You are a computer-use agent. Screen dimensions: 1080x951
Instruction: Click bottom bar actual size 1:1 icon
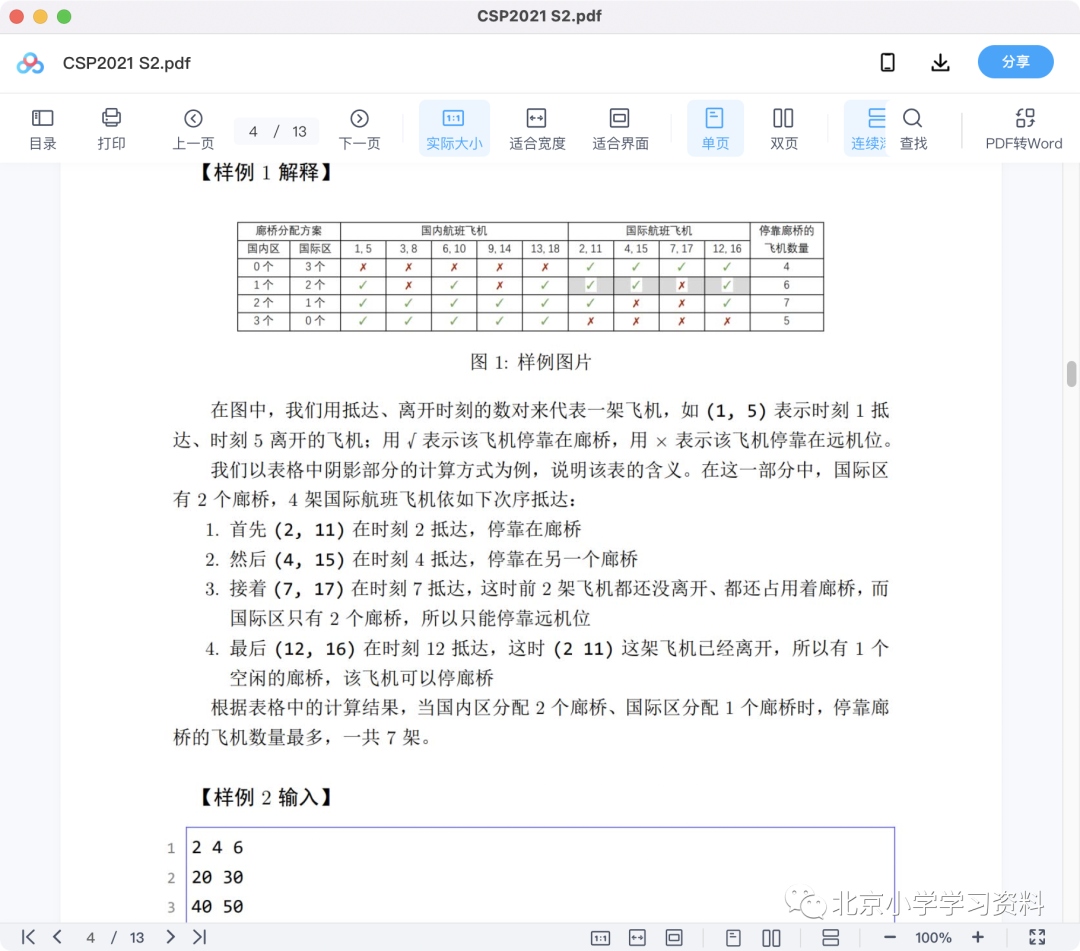600,937
